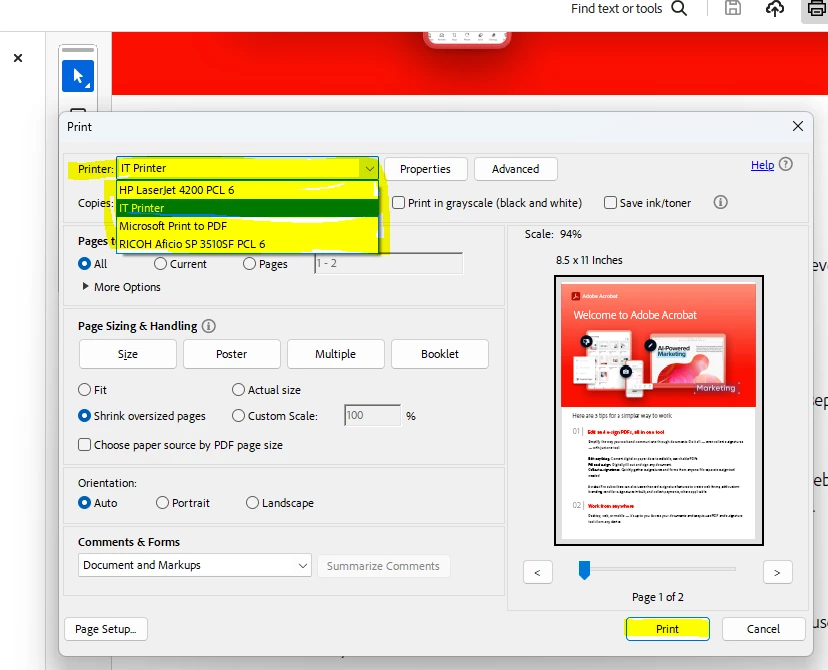Click the cloud upload icon
This screenshot has width=828, height=670.
(x=775, y=8)
